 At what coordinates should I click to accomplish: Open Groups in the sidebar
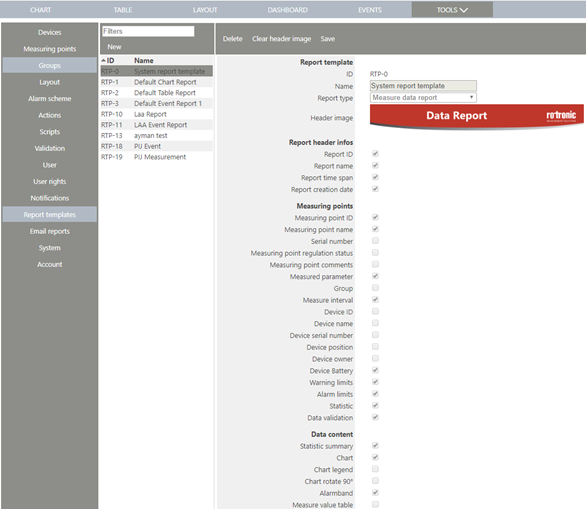49,65
